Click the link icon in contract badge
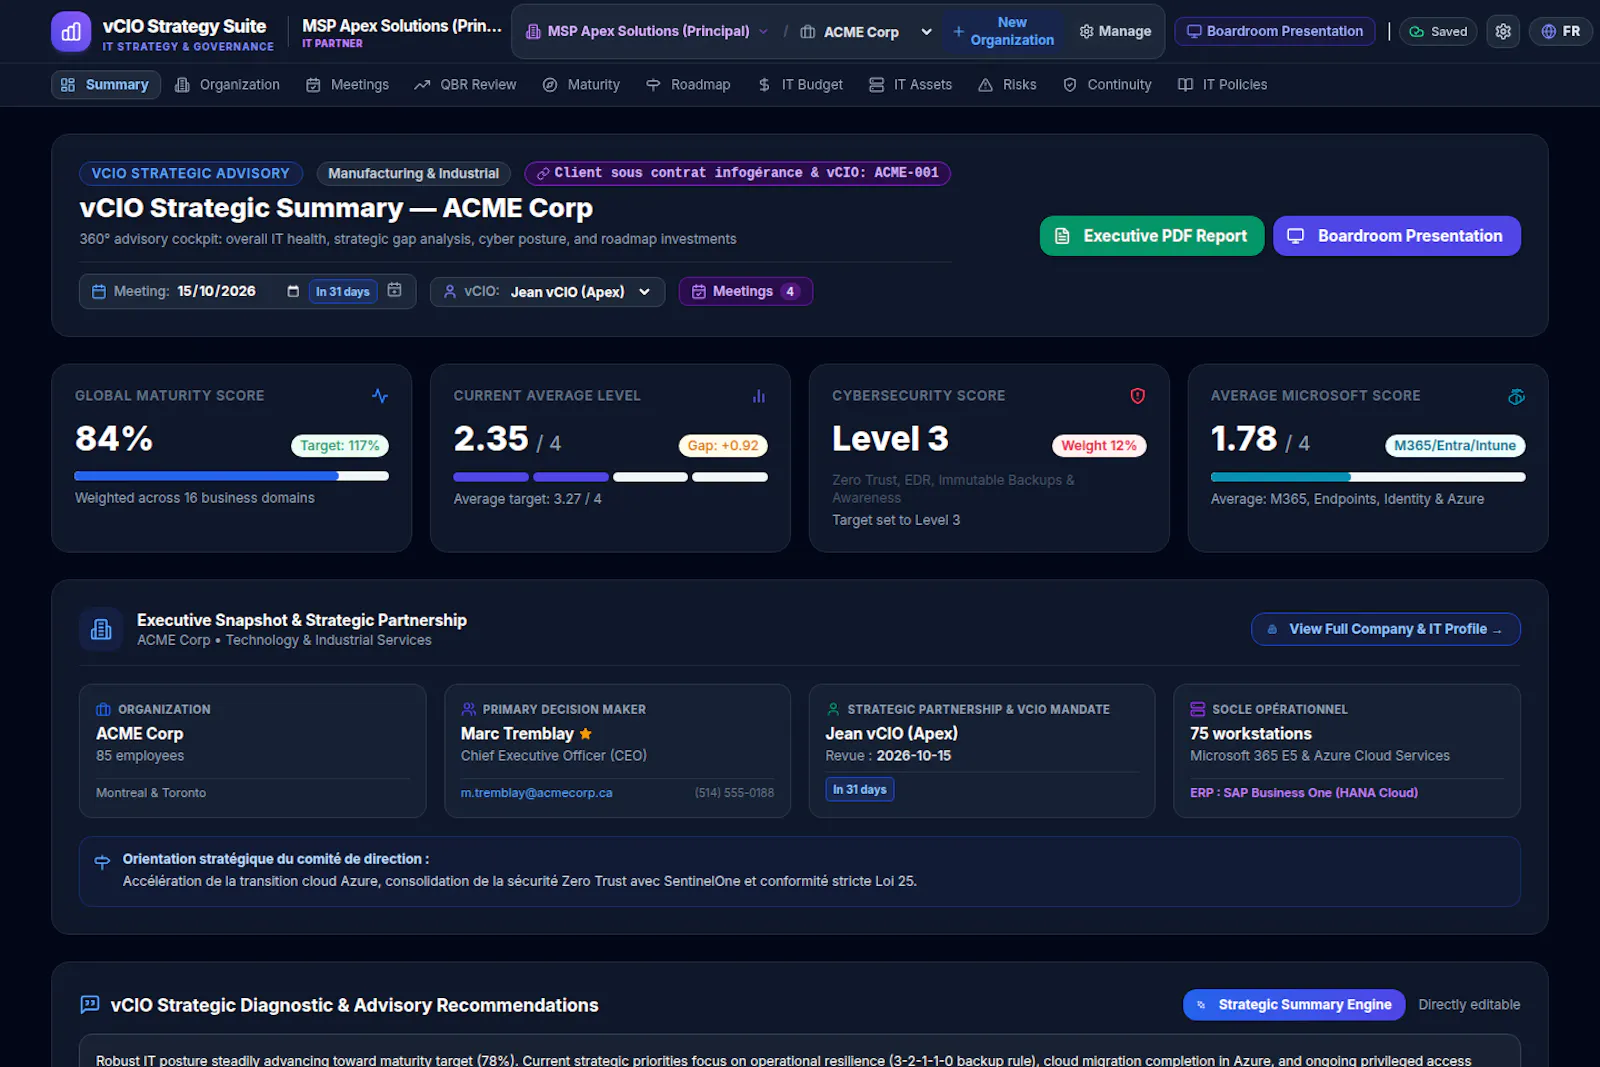This screenshot has height=1067, width=1600. pyautogui.click(x=543, y=173)
